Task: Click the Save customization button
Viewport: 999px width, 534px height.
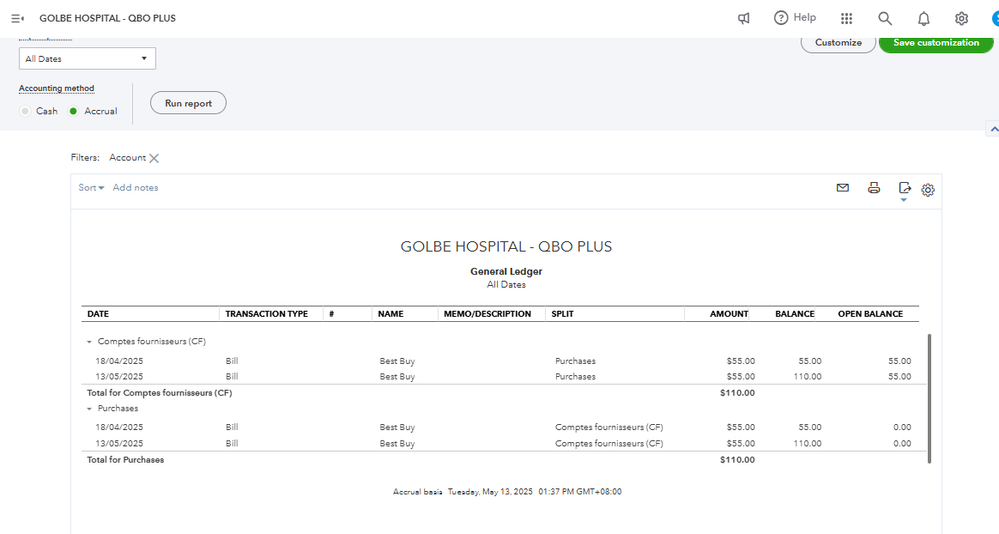Action: 935,43
